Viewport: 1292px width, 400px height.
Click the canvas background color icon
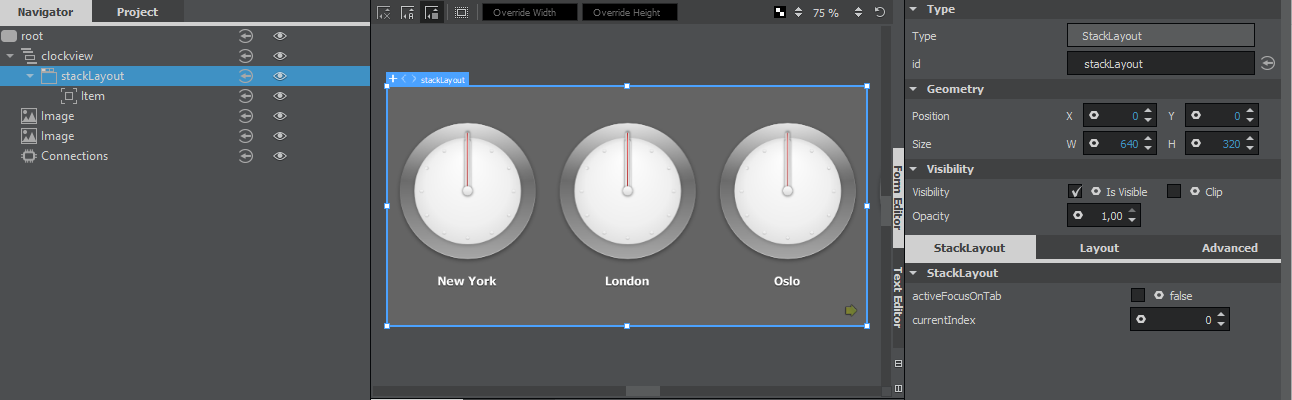(780, 13)
